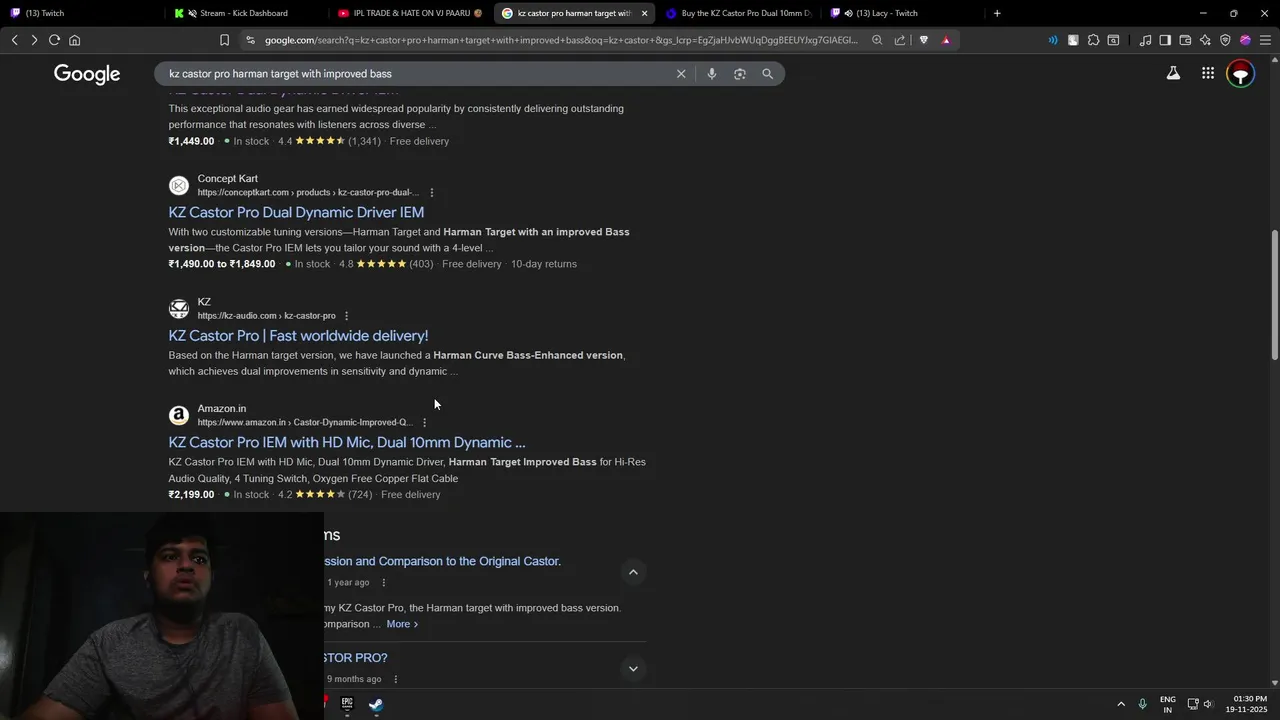Go to the Google homepage logo

click(87, 74)
